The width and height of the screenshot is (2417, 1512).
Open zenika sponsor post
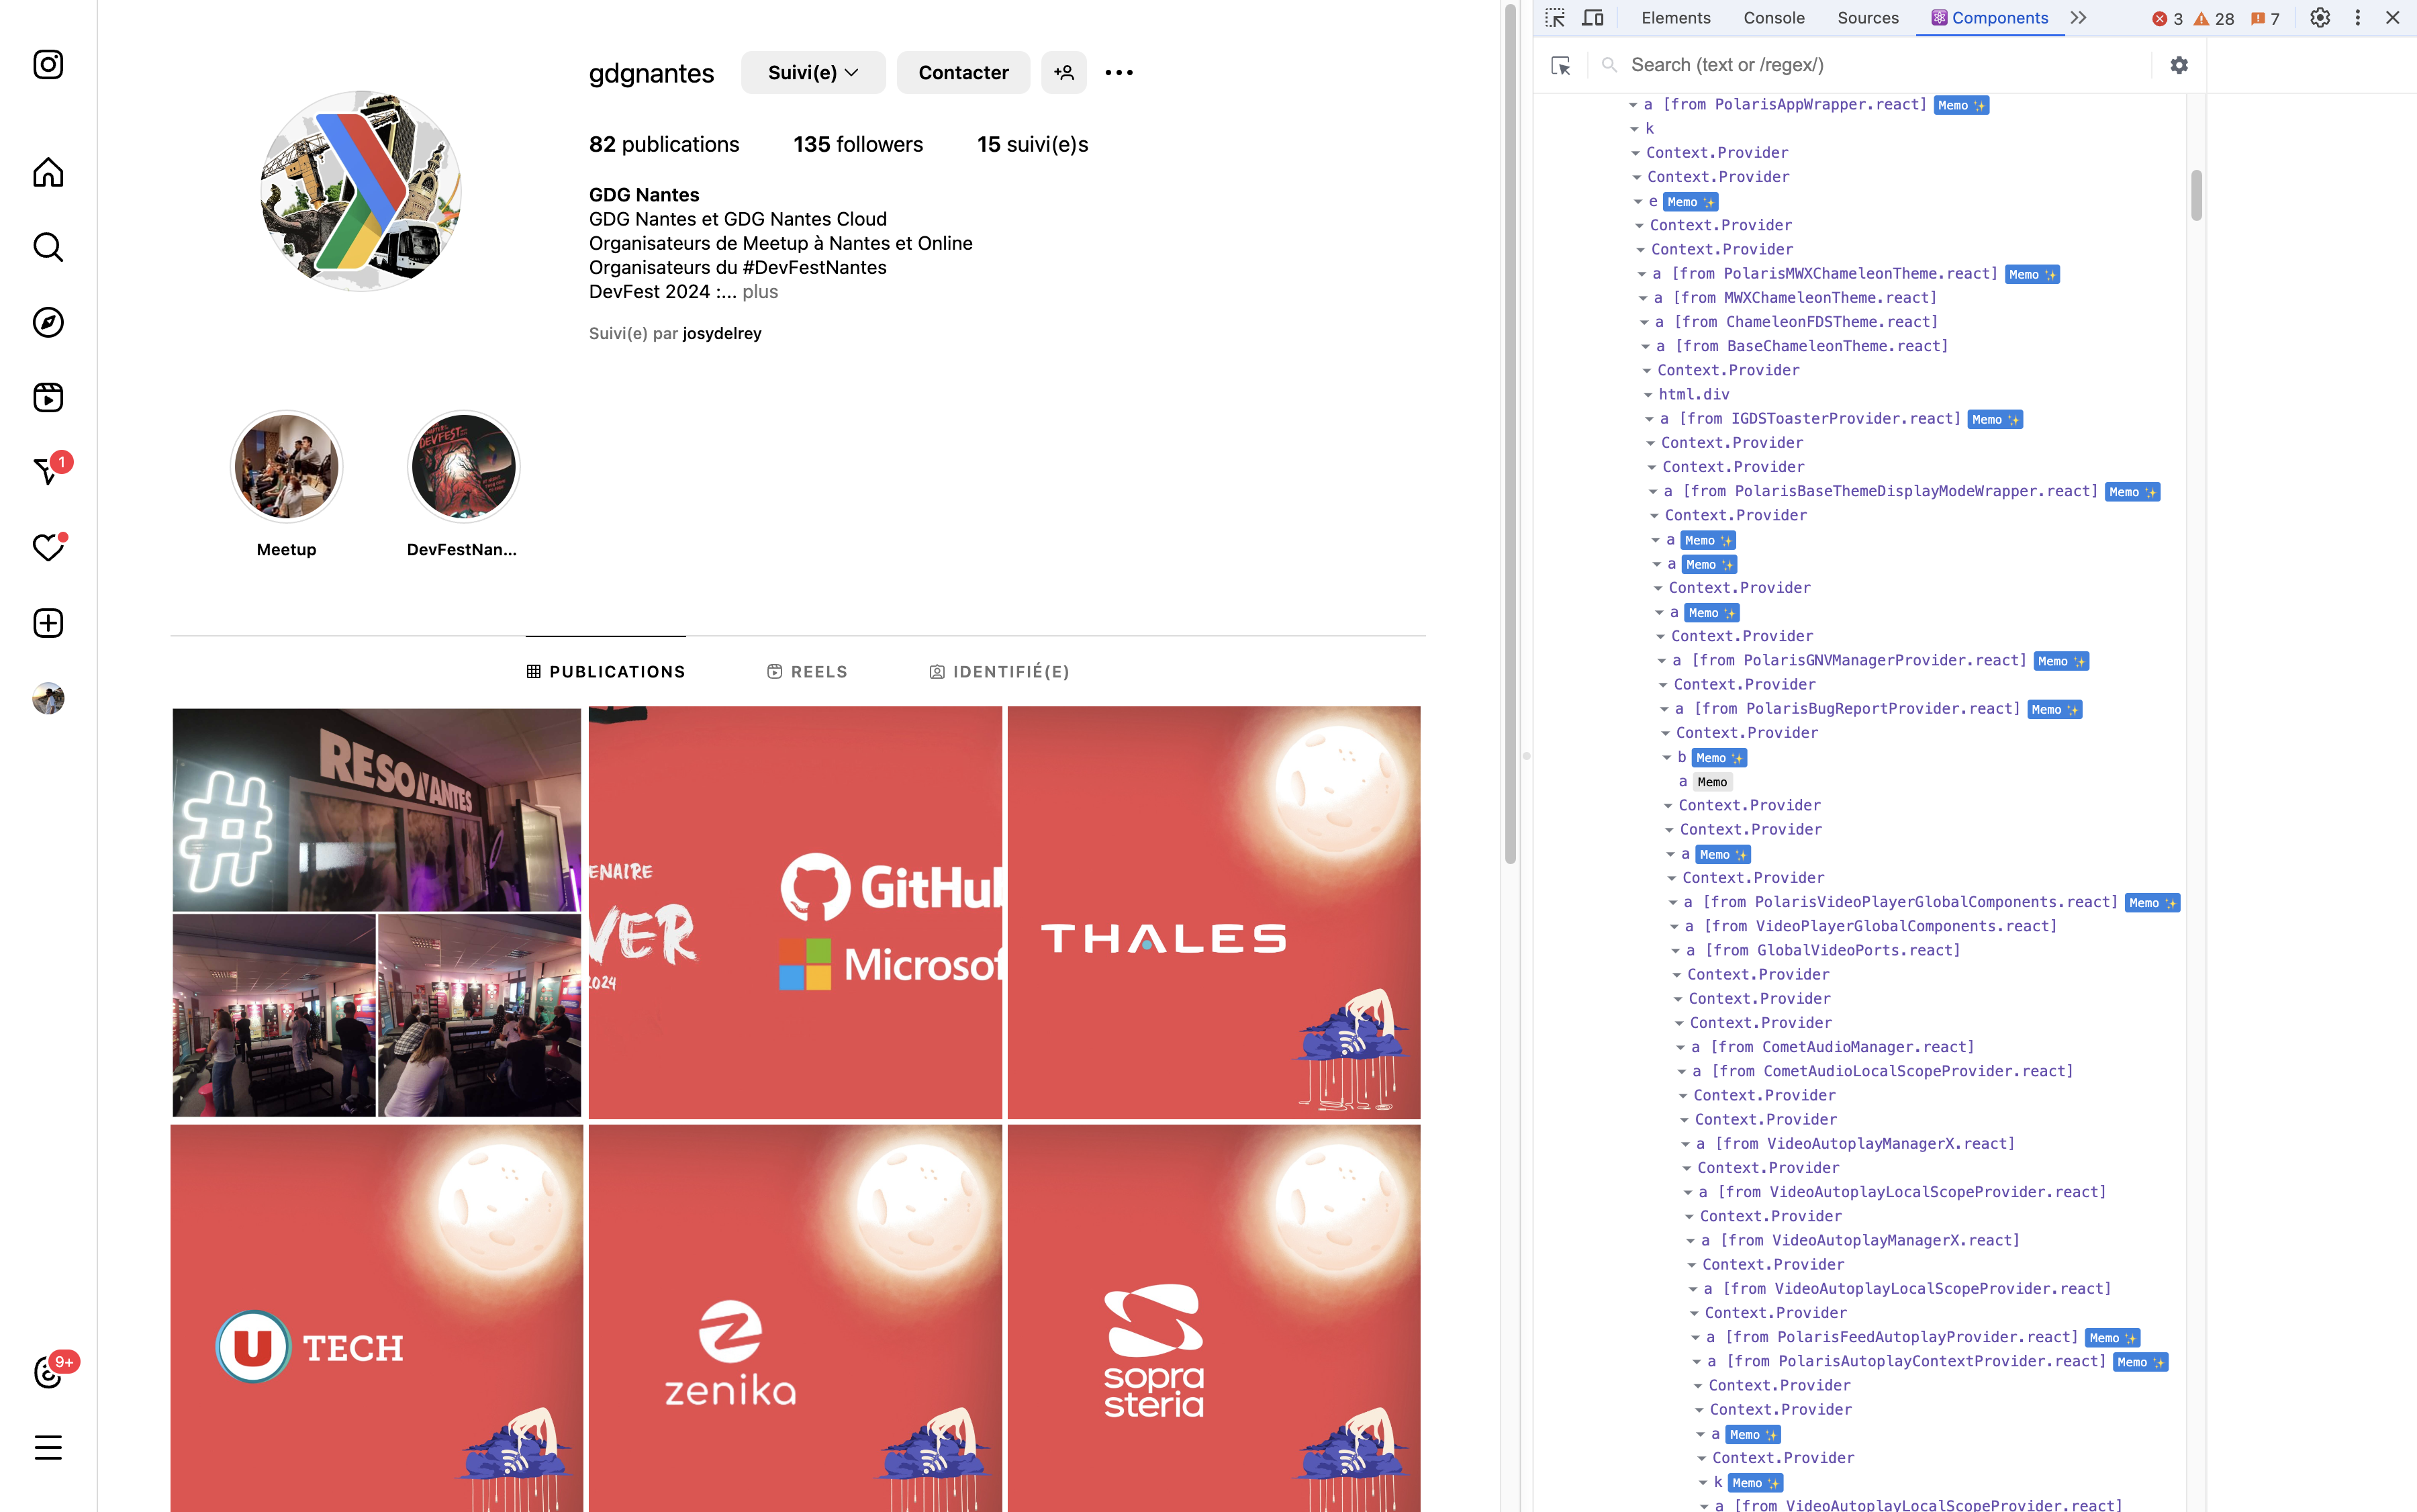click(x=795, y=1318)
